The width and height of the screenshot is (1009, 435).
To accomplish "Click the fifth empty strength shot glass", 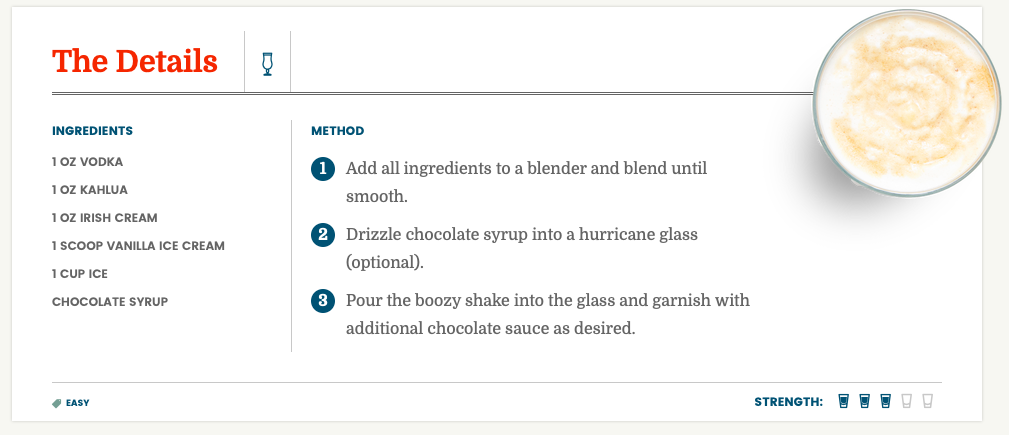I will (927, 402).
